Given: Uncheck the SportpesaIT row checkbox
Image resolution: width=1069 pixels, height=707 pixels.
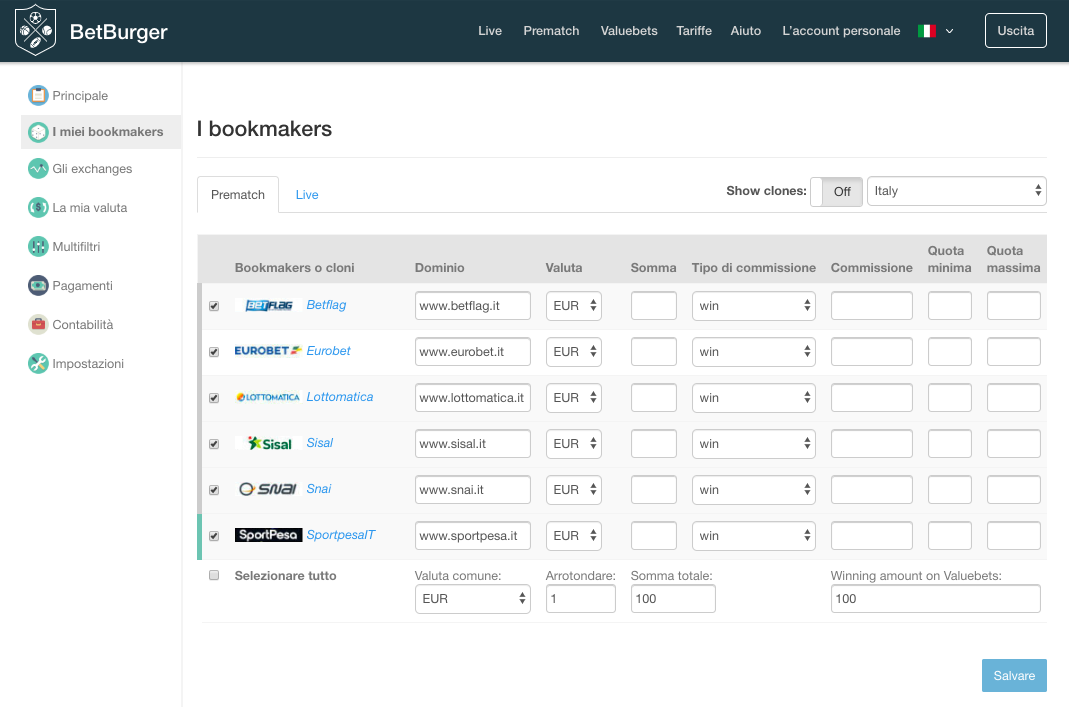Looking at the screenshot, I should pyautogui.click(x=214, y=536).
